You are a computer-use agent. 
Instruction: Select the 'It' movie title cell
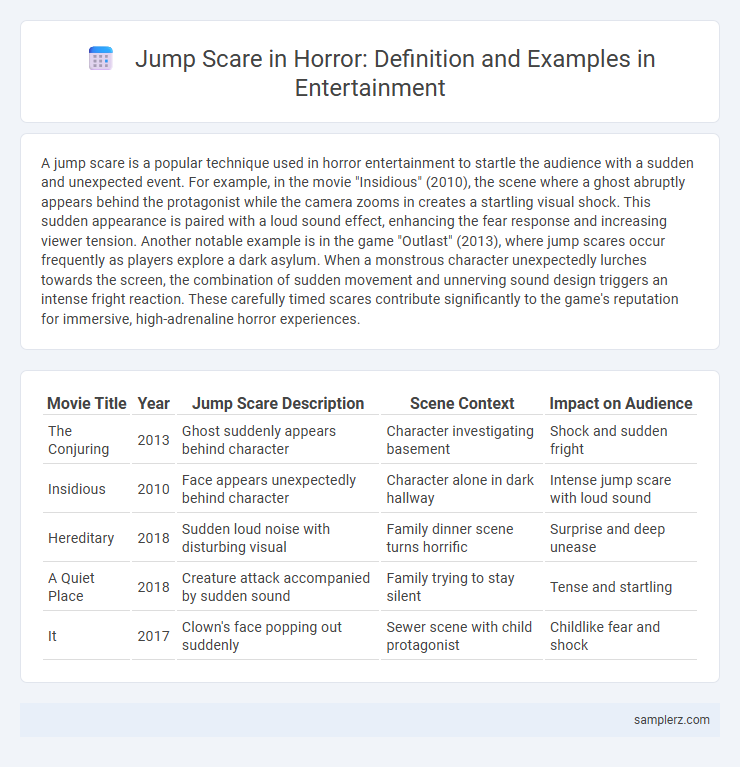[x=87, y=635]
